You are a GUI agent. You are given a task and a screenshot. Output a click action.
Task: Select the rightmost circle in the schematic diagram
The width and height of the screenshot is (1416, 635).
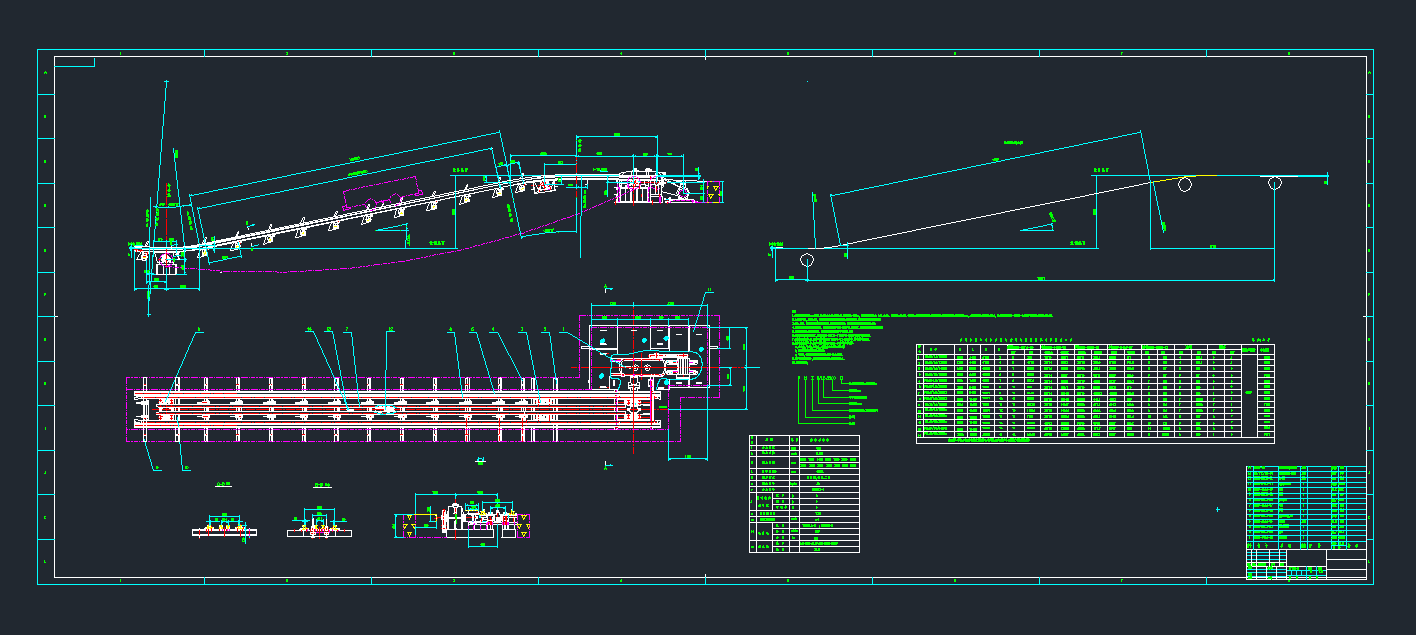1275,183
